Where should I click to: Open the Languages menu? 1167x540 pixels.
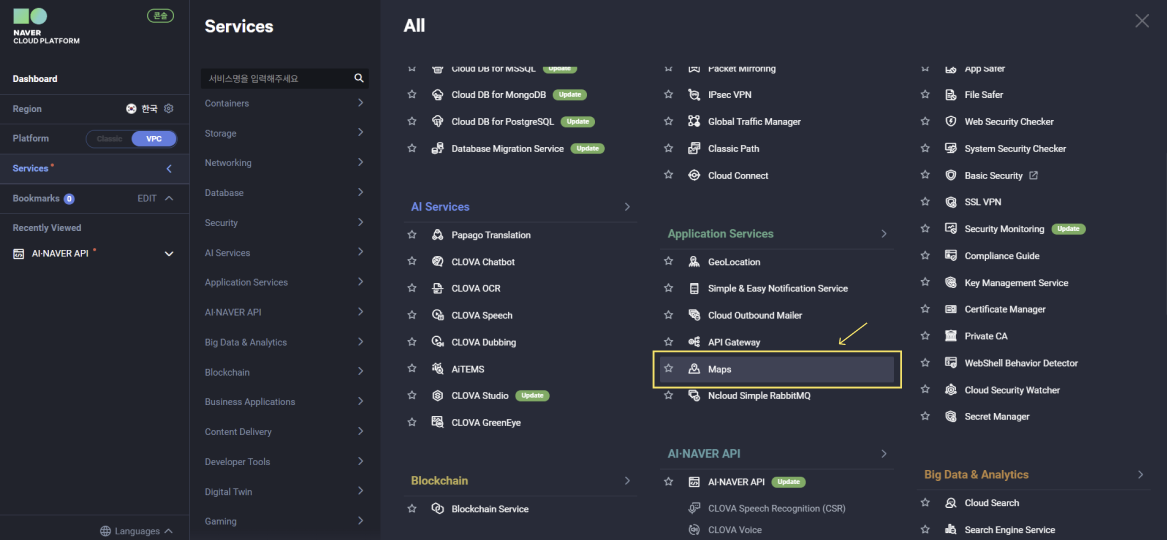[x=137, y=531]
